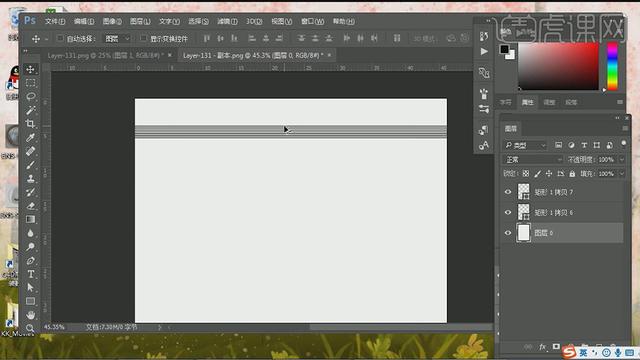Open the layer filter 类型 dropdown
The image size is (640, 360).
pyautogui.click(x=524, y=145)
